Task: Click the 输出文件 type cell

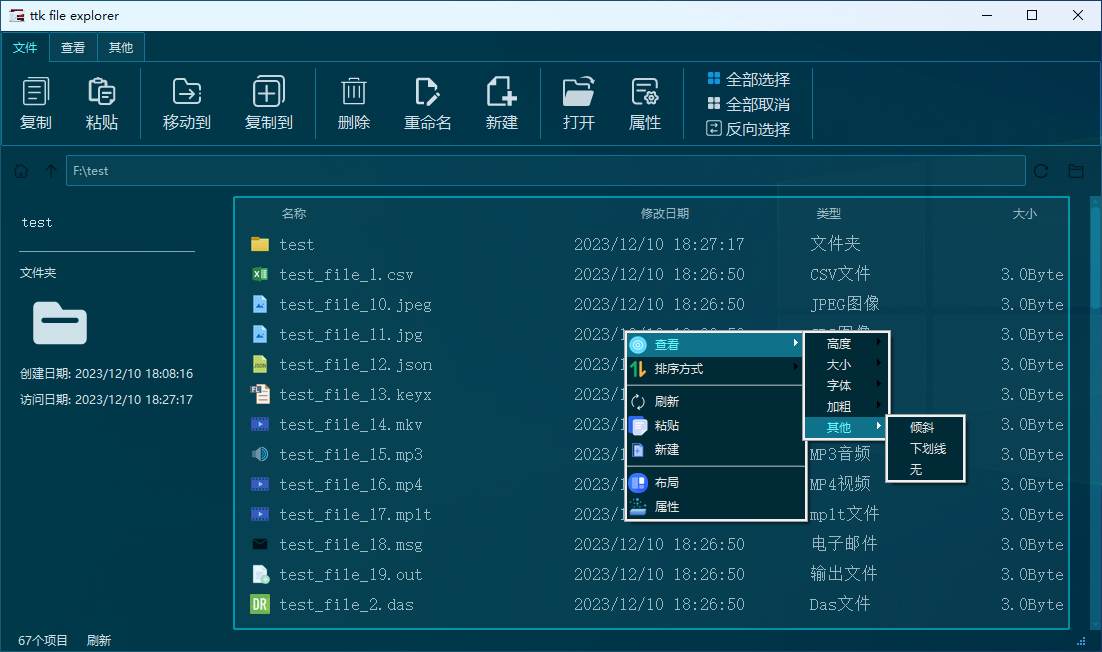Action: coord(843,574)
